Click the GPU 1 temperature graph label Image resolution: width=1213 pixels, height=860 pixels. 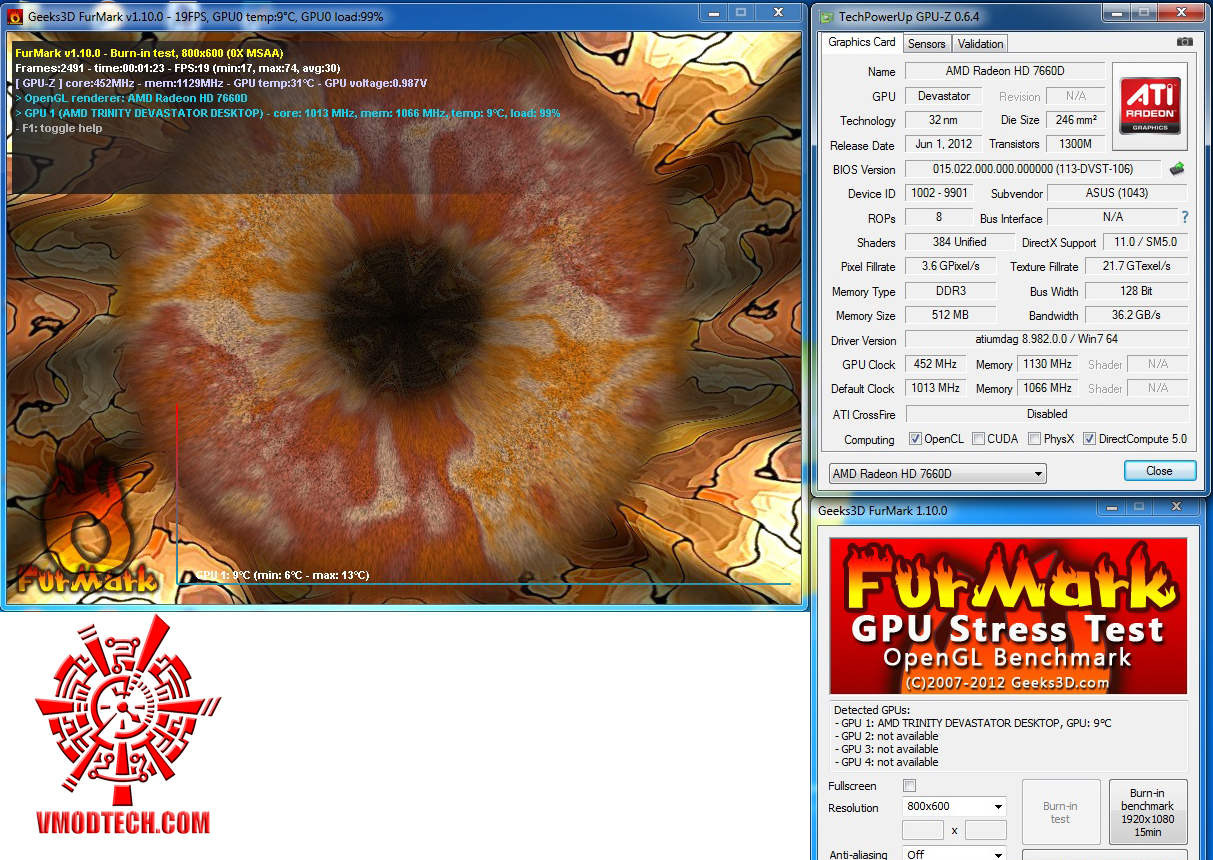[x=283, y=575]
